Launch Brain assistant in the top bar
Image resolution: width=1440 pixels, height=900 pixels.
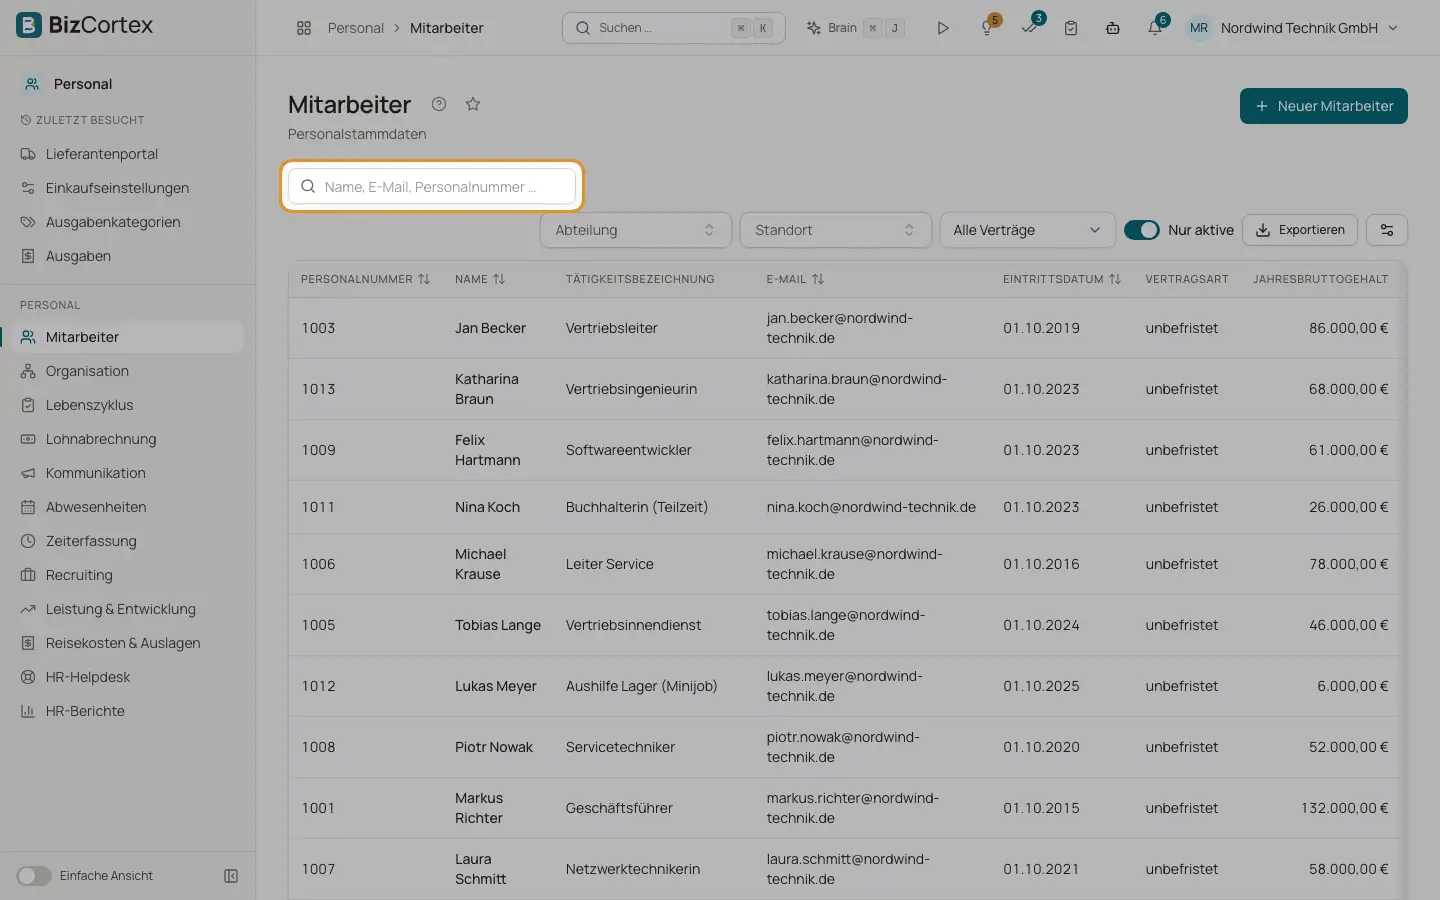[x=855, y=28]
